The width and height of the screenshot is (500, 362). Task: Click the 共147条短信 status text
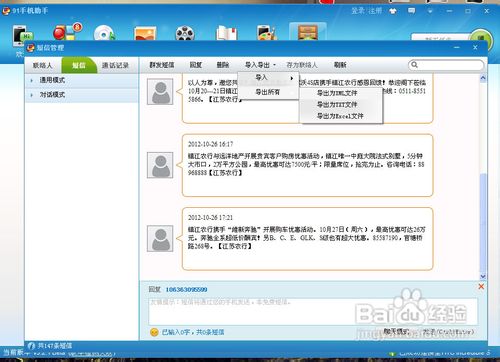(55, 346)
